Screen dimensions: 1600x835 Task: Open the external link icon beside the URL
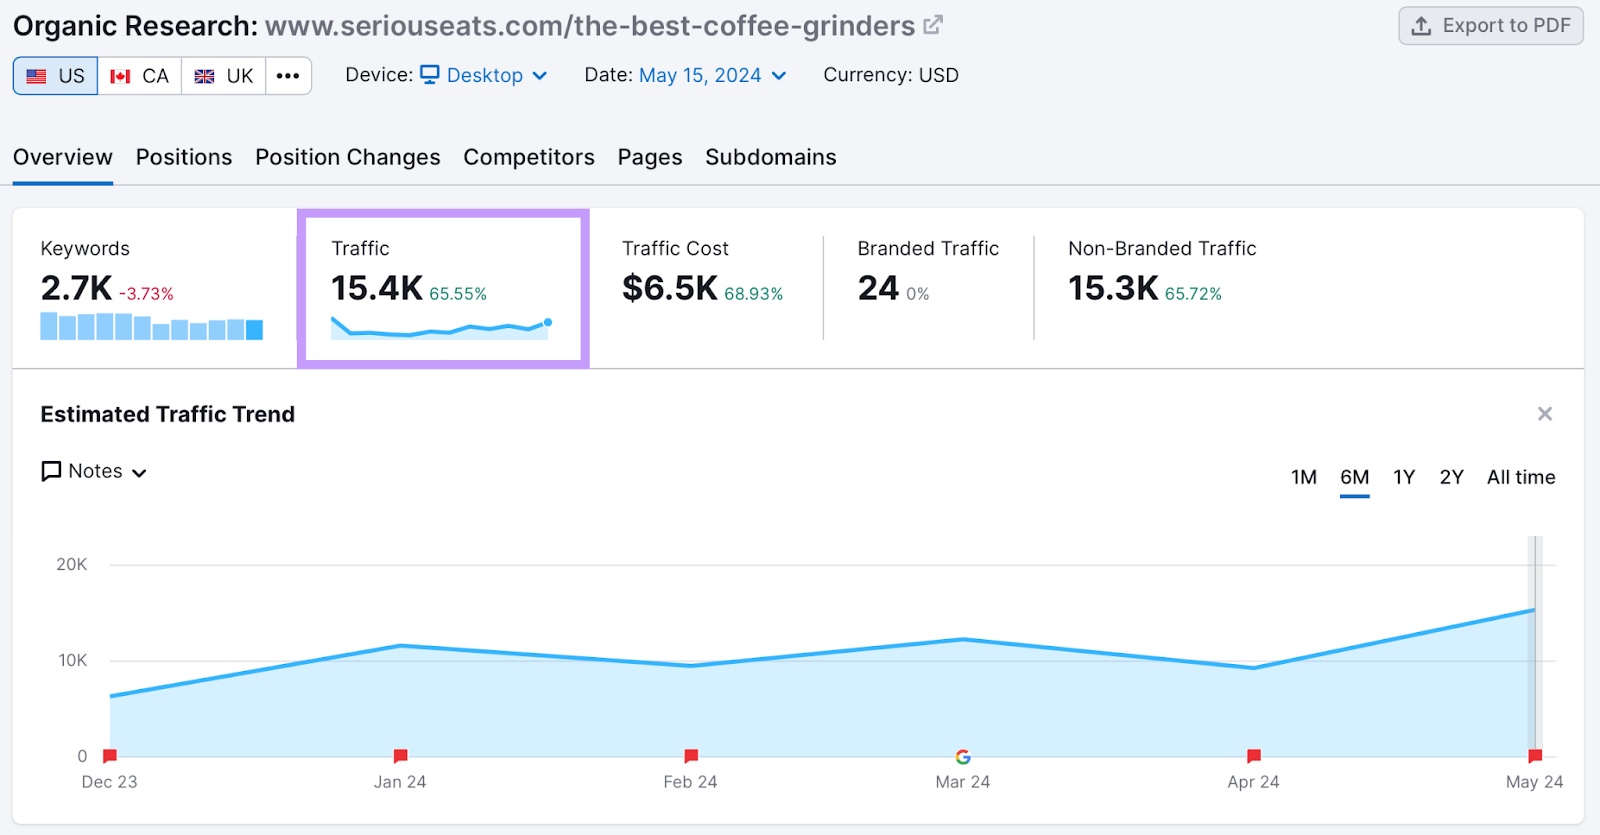pyautogui.click(x=932, y=25)
